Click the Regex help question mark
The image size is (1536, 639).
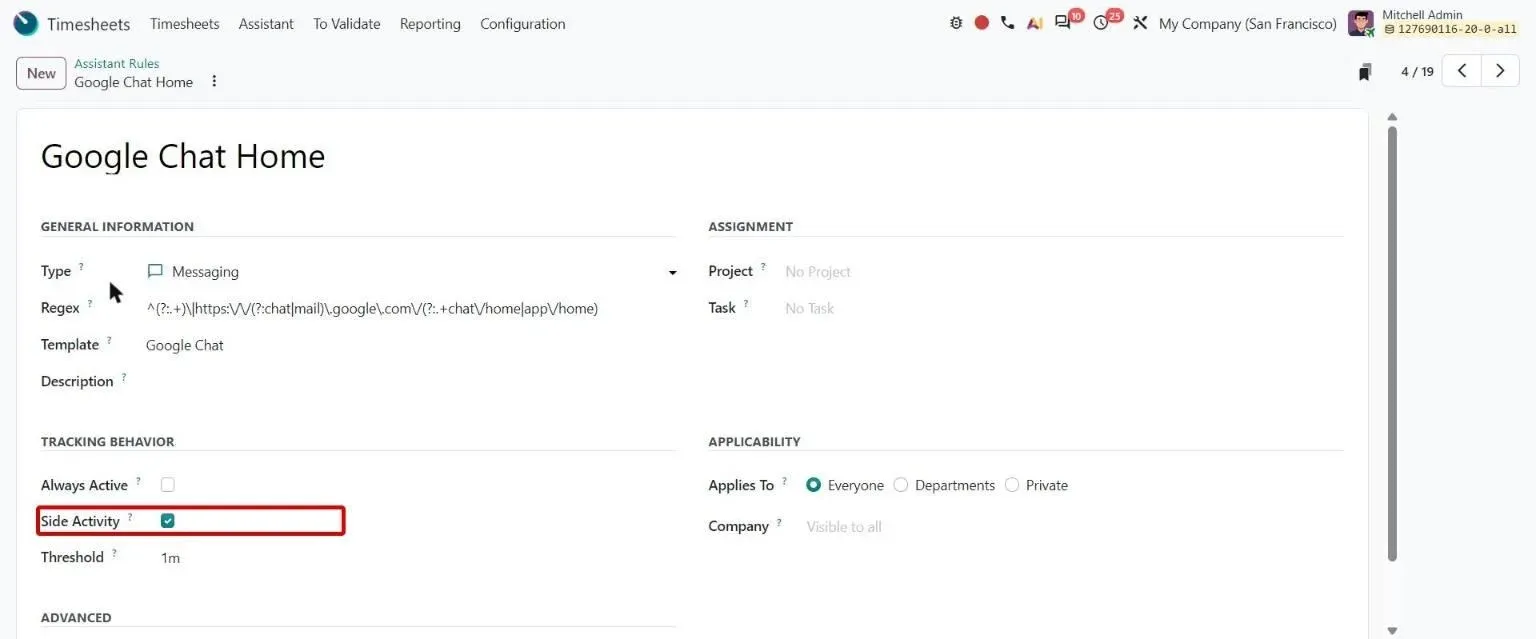(x=90, y=303)
